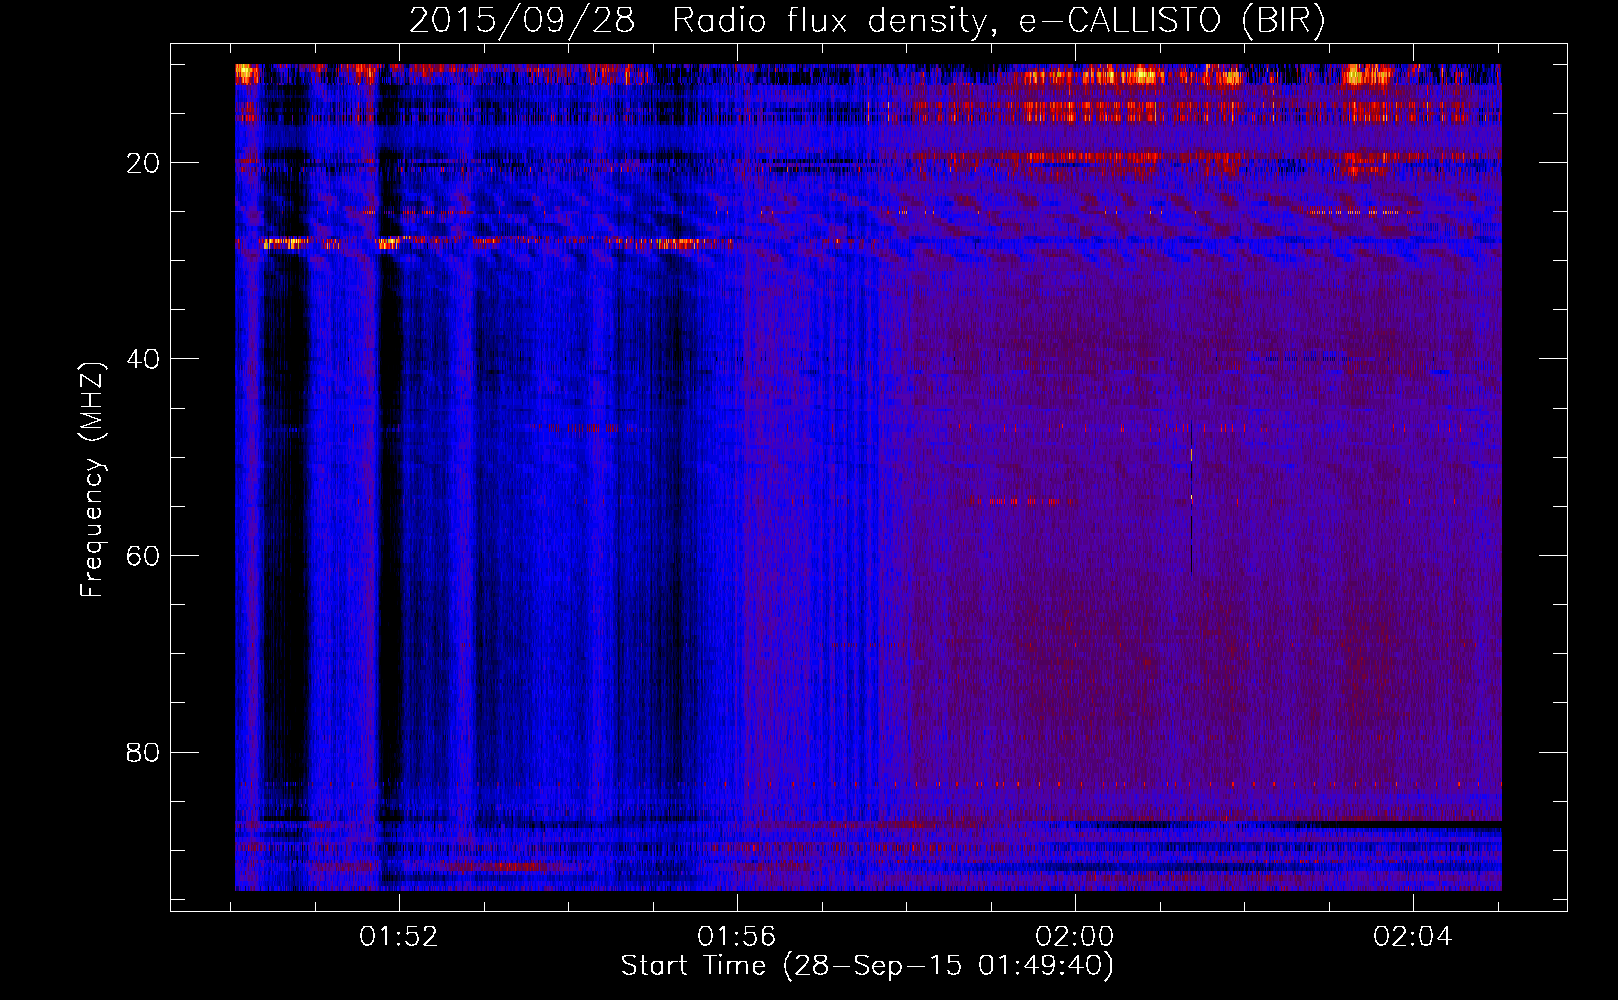The width and height of the screenshot is (1618, 1000).
Task: Click the '60' frequency tick label
Action: click(143, 556)
